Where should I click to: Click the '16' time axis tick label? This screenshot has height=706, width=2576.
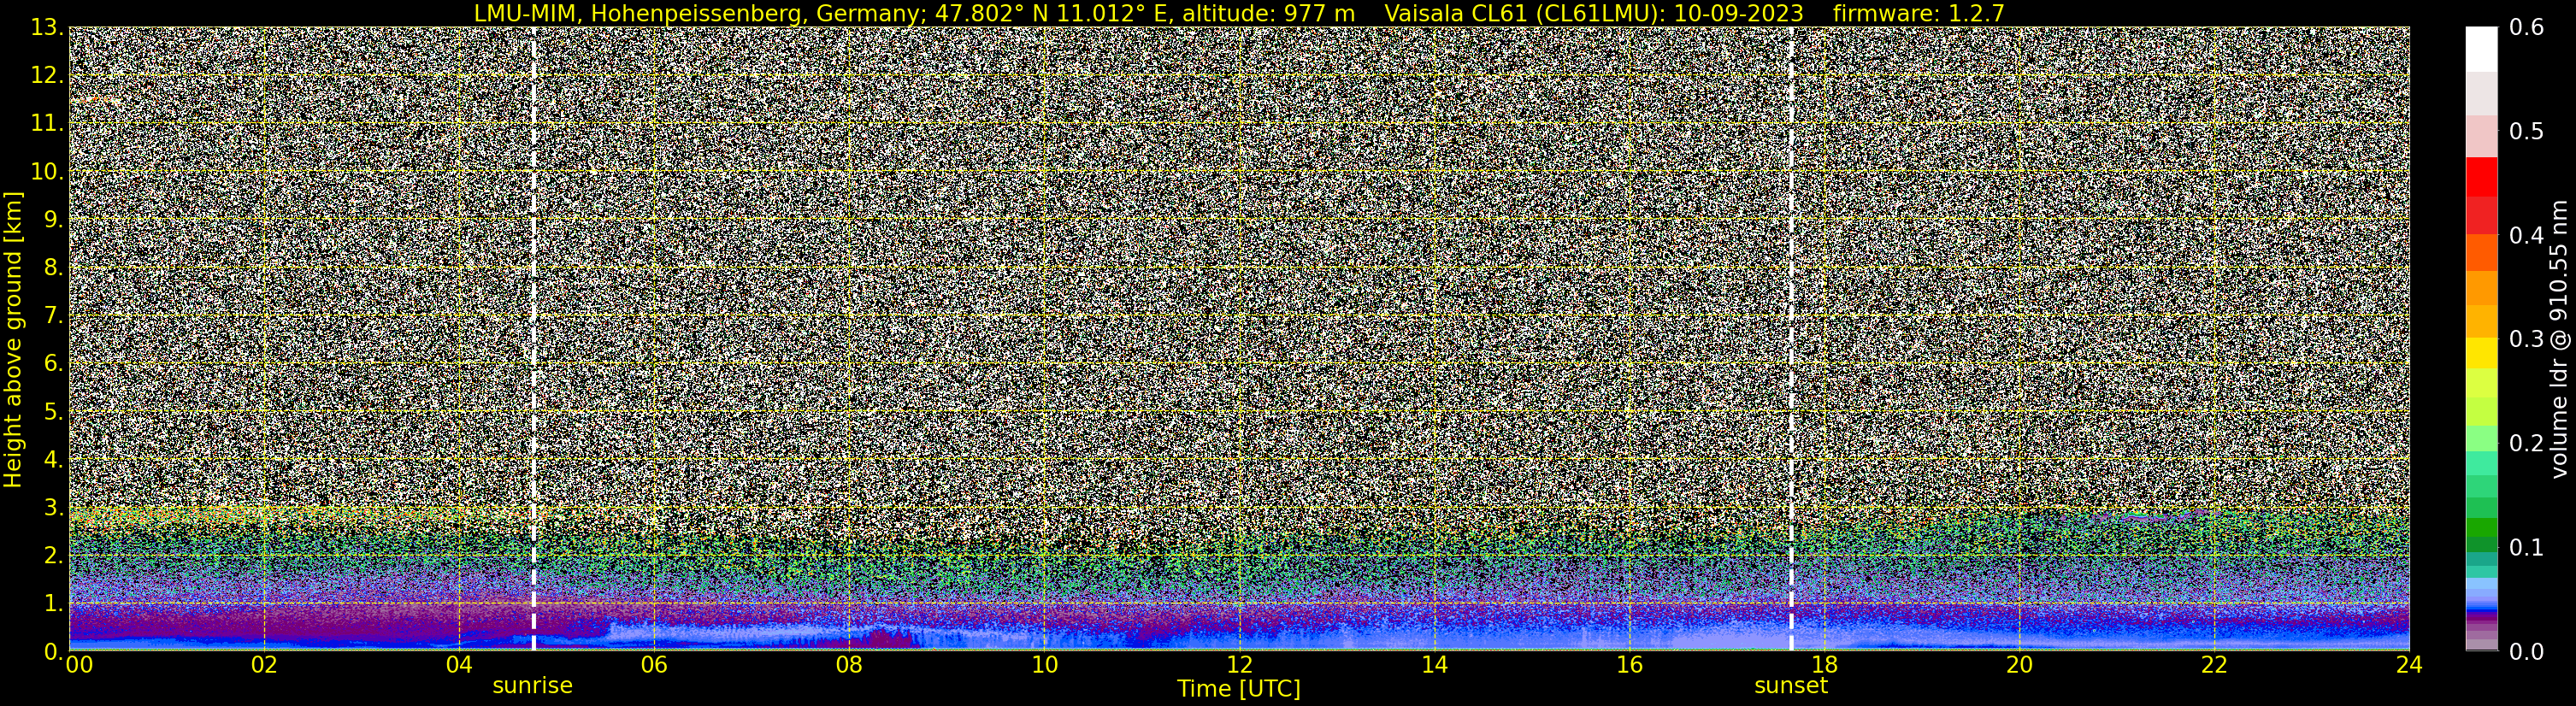(1629, 666)
